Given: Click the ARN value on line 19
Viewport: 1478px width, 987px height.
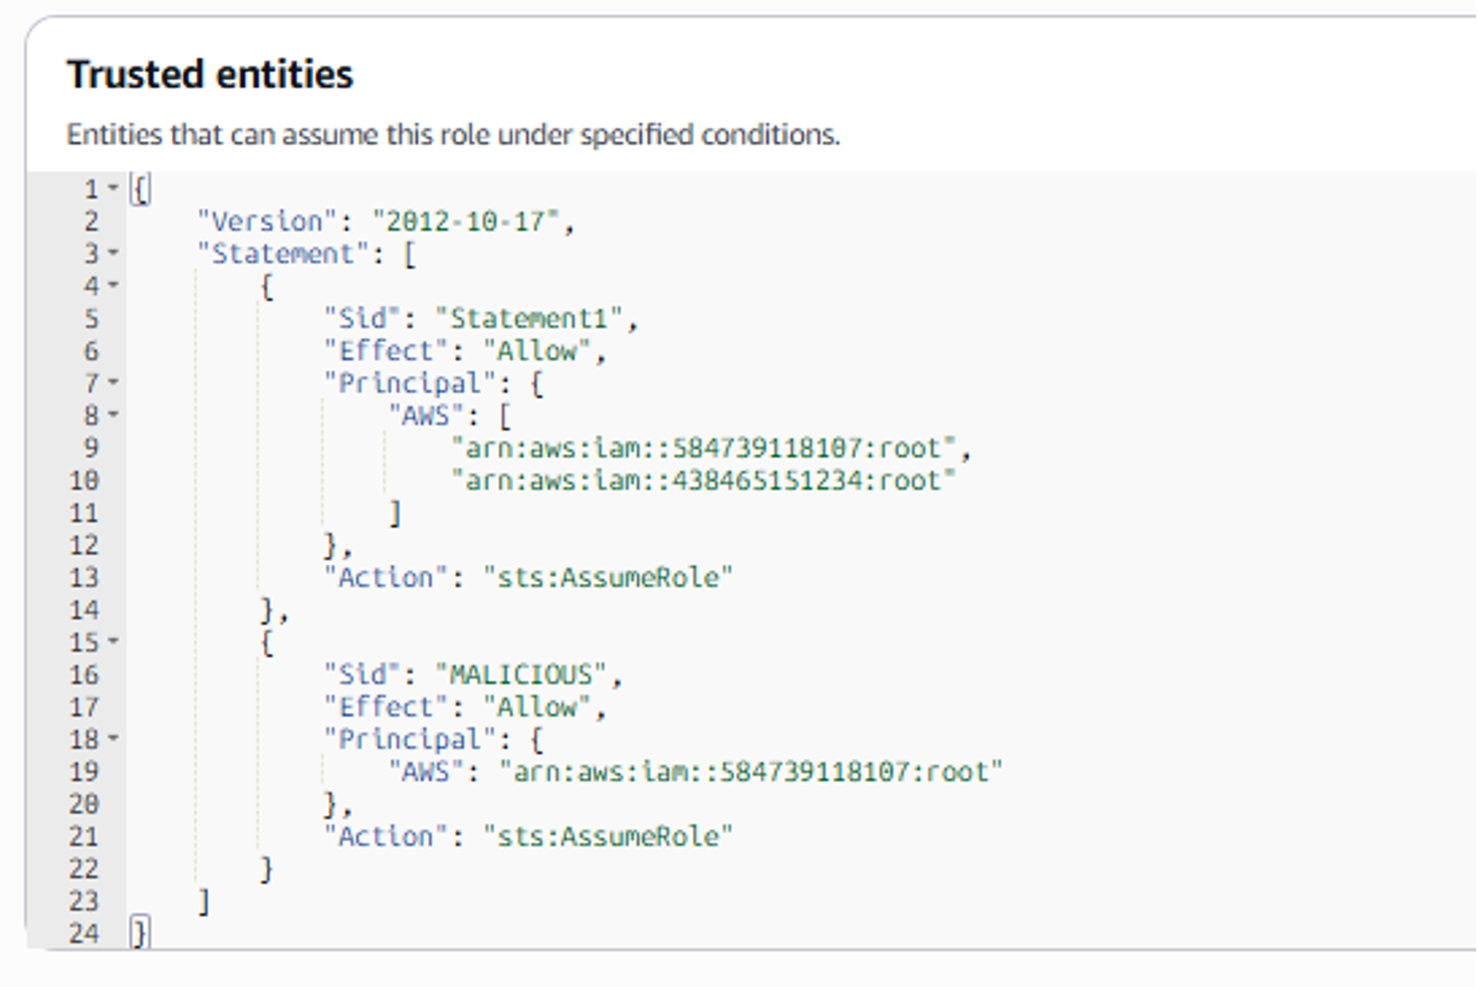Looking at the screenshot, I should 750,772.
